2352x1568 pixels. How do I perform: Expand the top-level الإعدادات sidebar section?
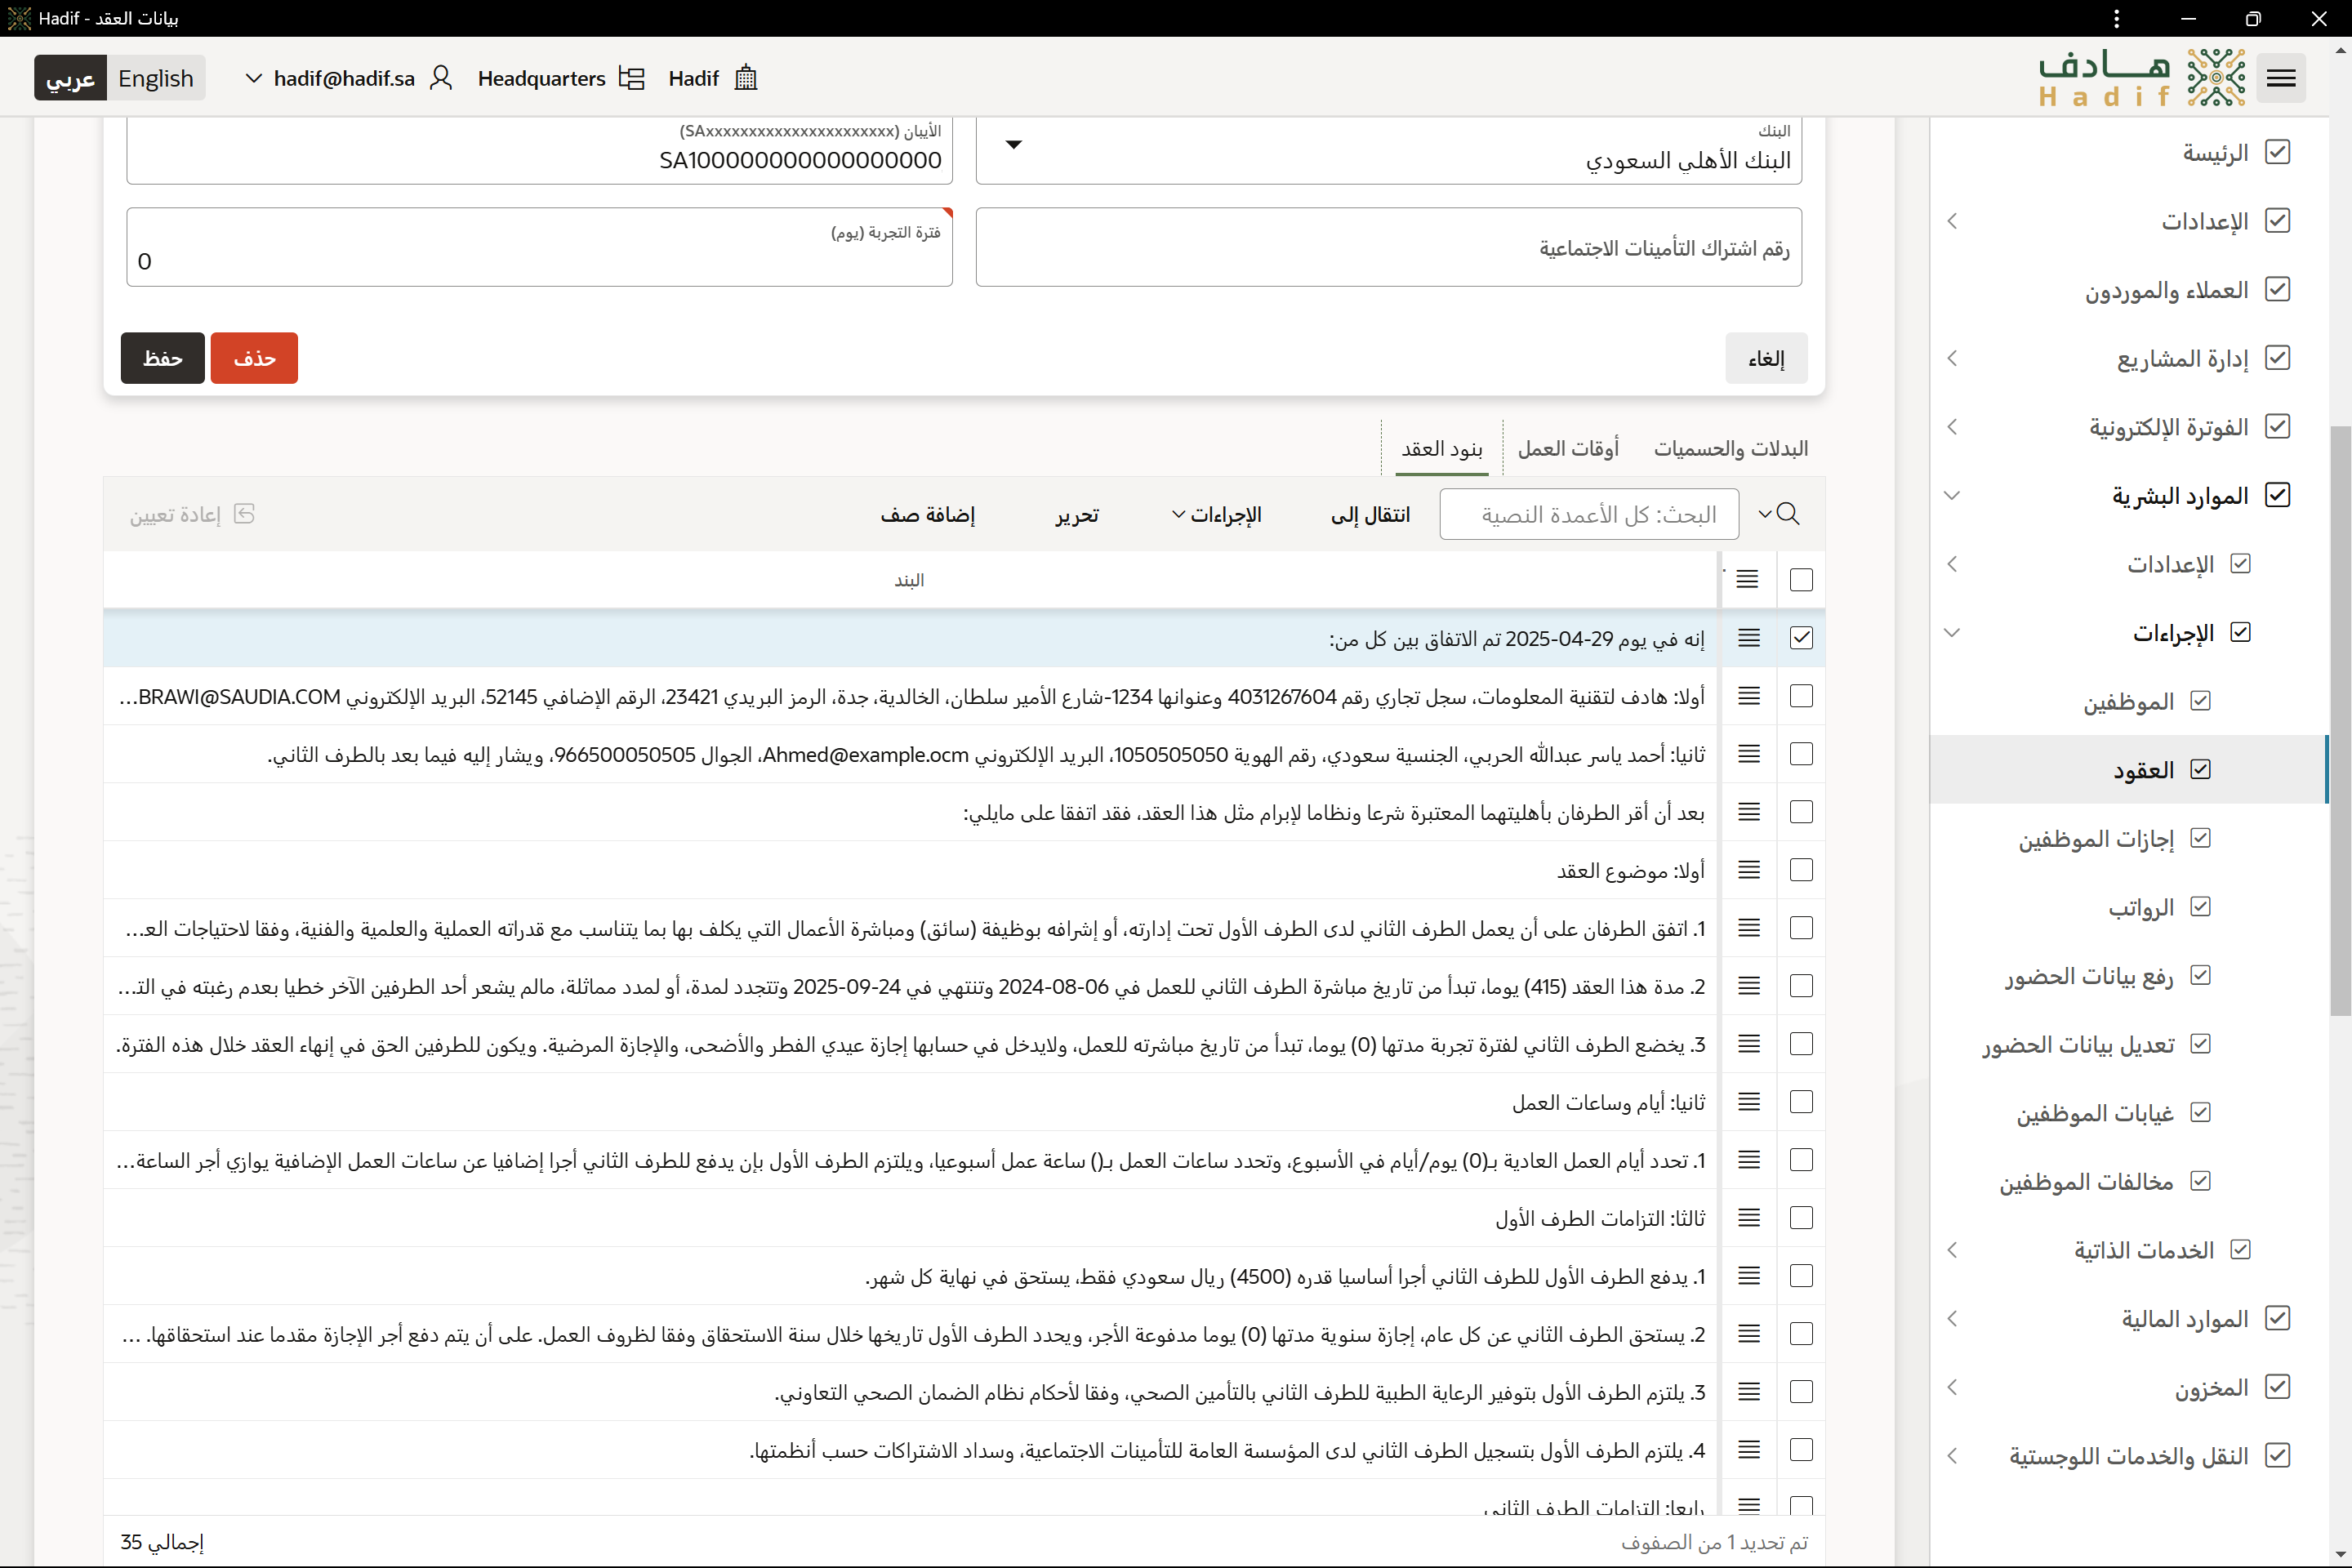pos(1952,221)
